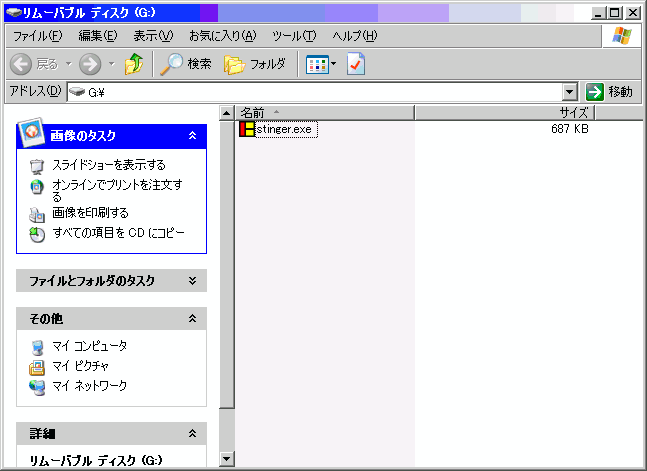
Task: Open マイ コンピュータ link
Action: (90, 346)
